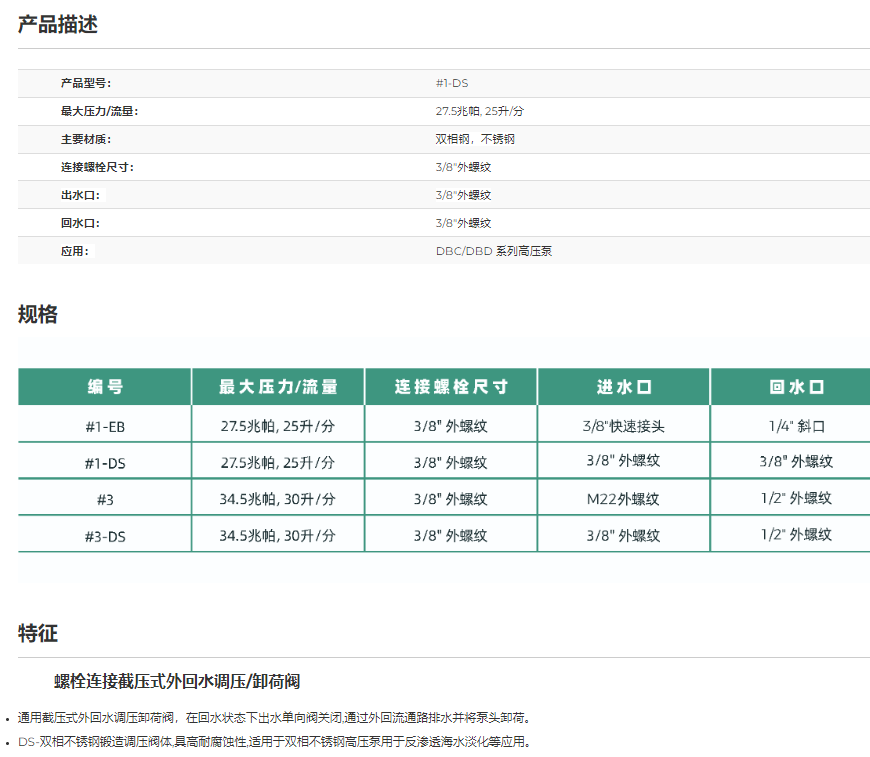Image resolution: width=870 pixels, height=757 pixels.
Task: Click the 编号 table column header
Action: [105, 387]
